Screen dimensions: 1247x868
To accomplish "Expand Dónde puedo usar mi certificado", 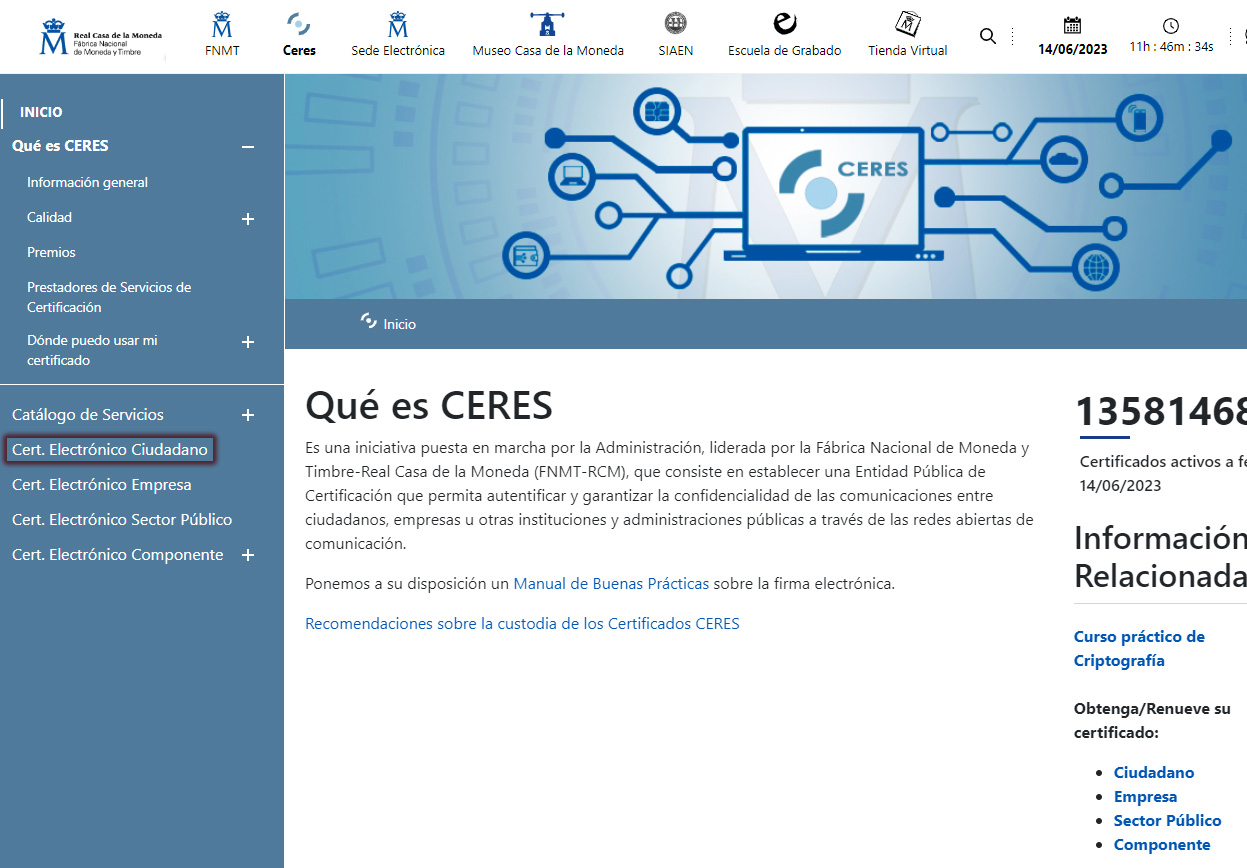I will [248, 342].
